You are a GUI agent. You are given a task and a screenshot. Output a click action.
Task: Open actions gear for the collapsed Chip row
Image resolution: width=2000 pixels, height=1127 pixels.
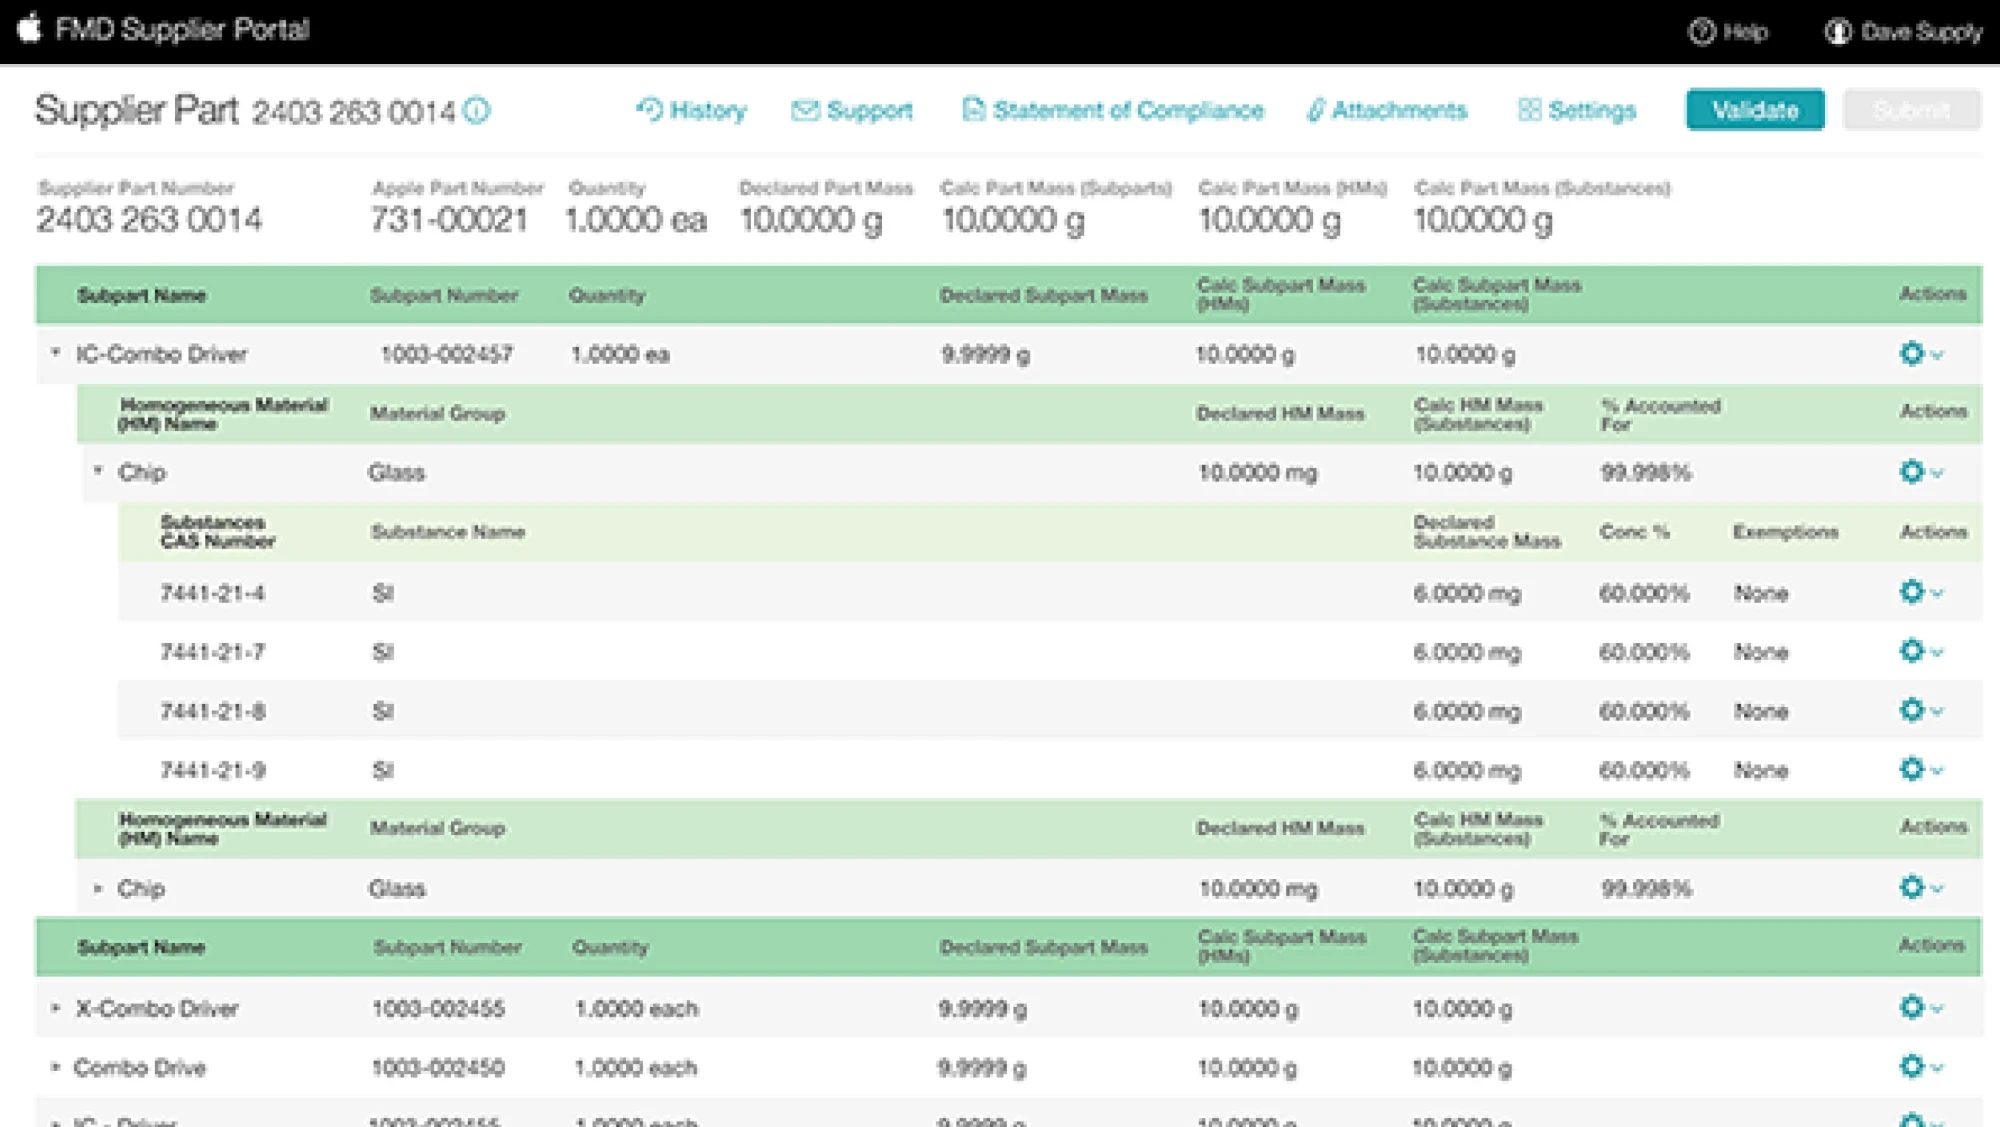coord(1920,887)
